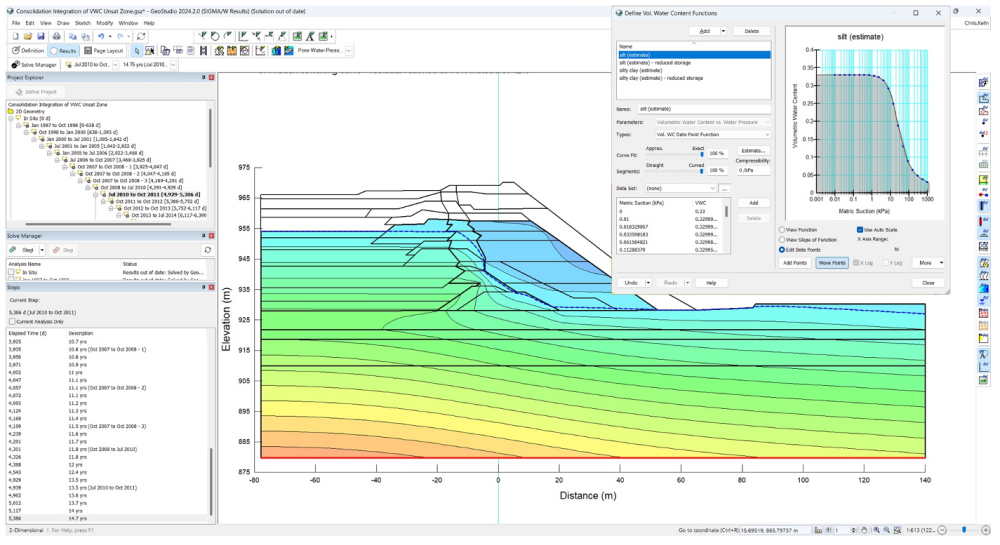Click the Sketch Lines icon
Screen dimensions: 1000x545
click(203, 36)
